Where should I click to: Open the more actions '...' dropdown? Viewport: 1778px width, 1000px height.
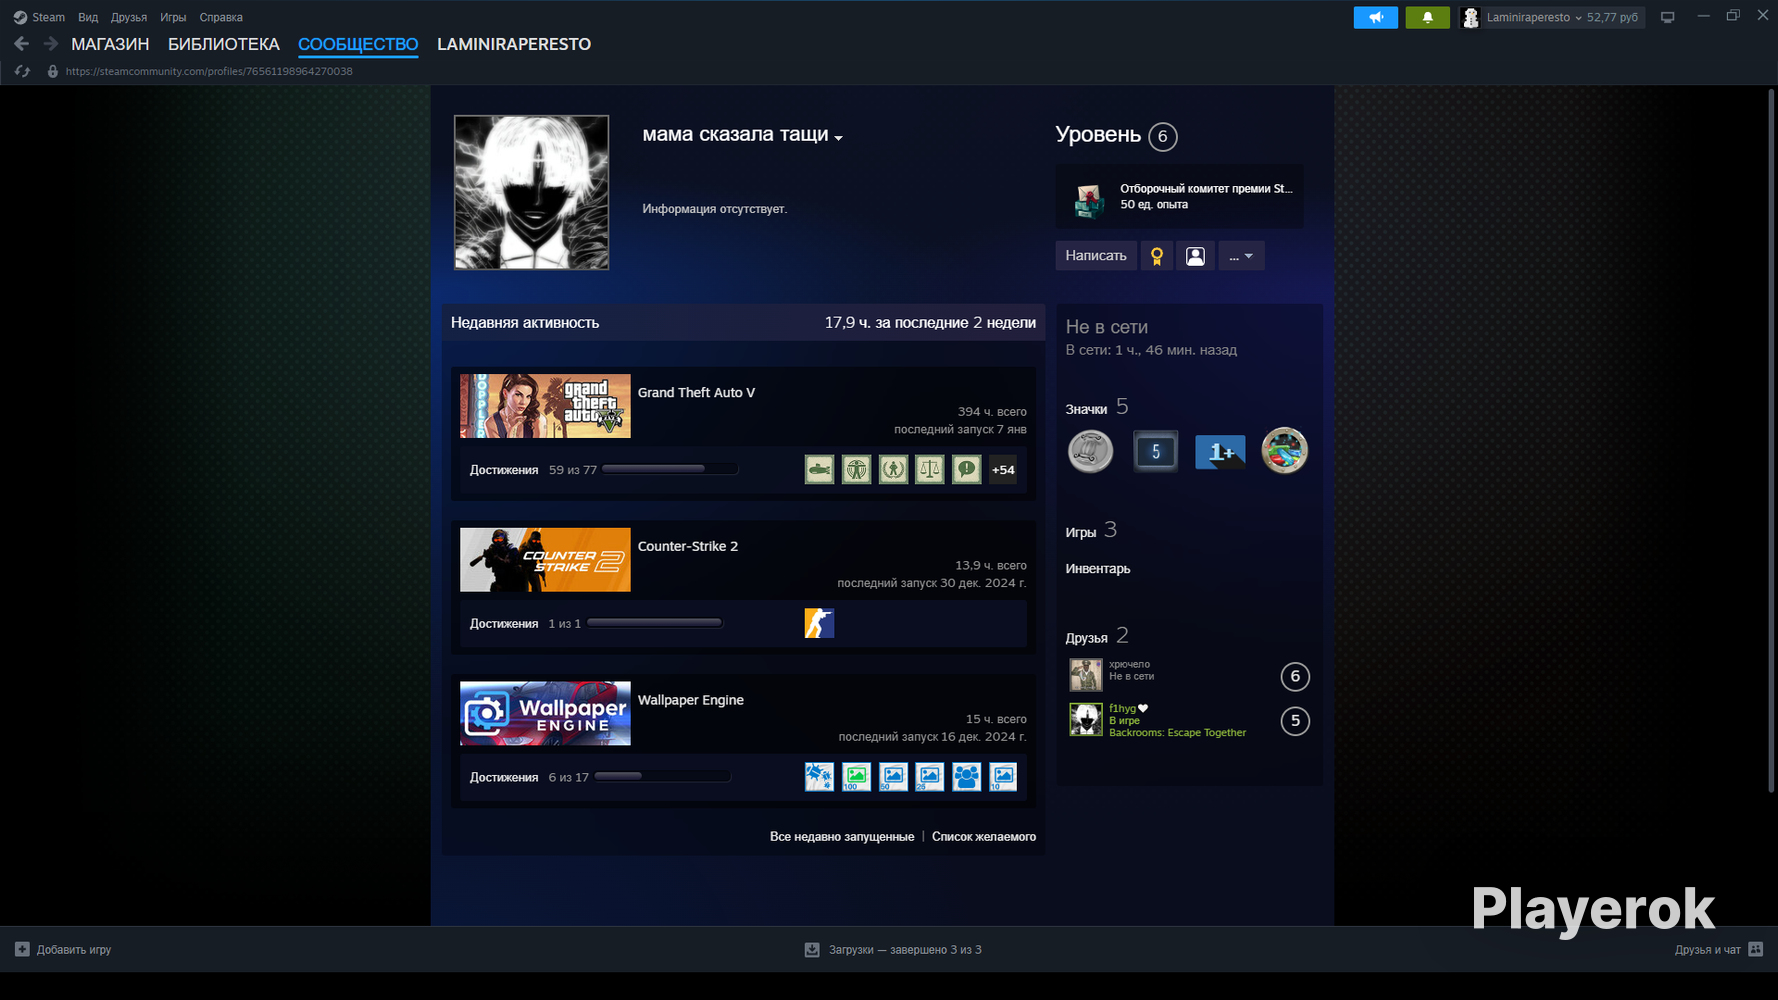[1241, 256]
